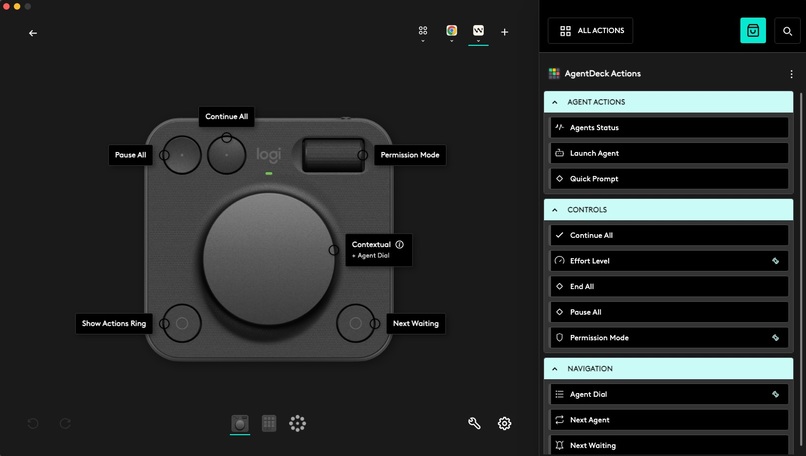Screen dimensions: 806x456
Task: Select the large center dial
Action: point(268,259)
